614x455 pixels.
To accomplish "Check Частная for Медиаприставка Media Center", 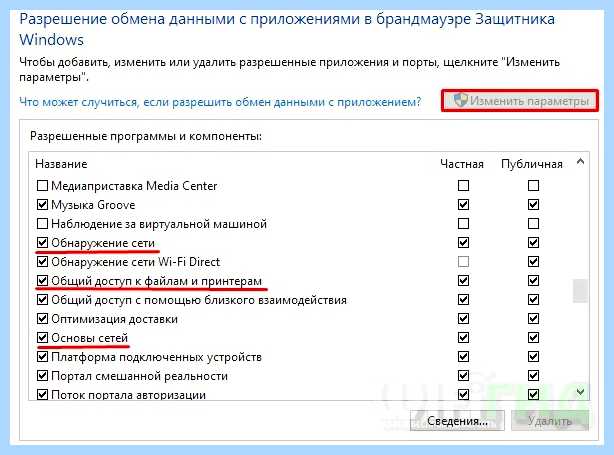I will (463, 185).
